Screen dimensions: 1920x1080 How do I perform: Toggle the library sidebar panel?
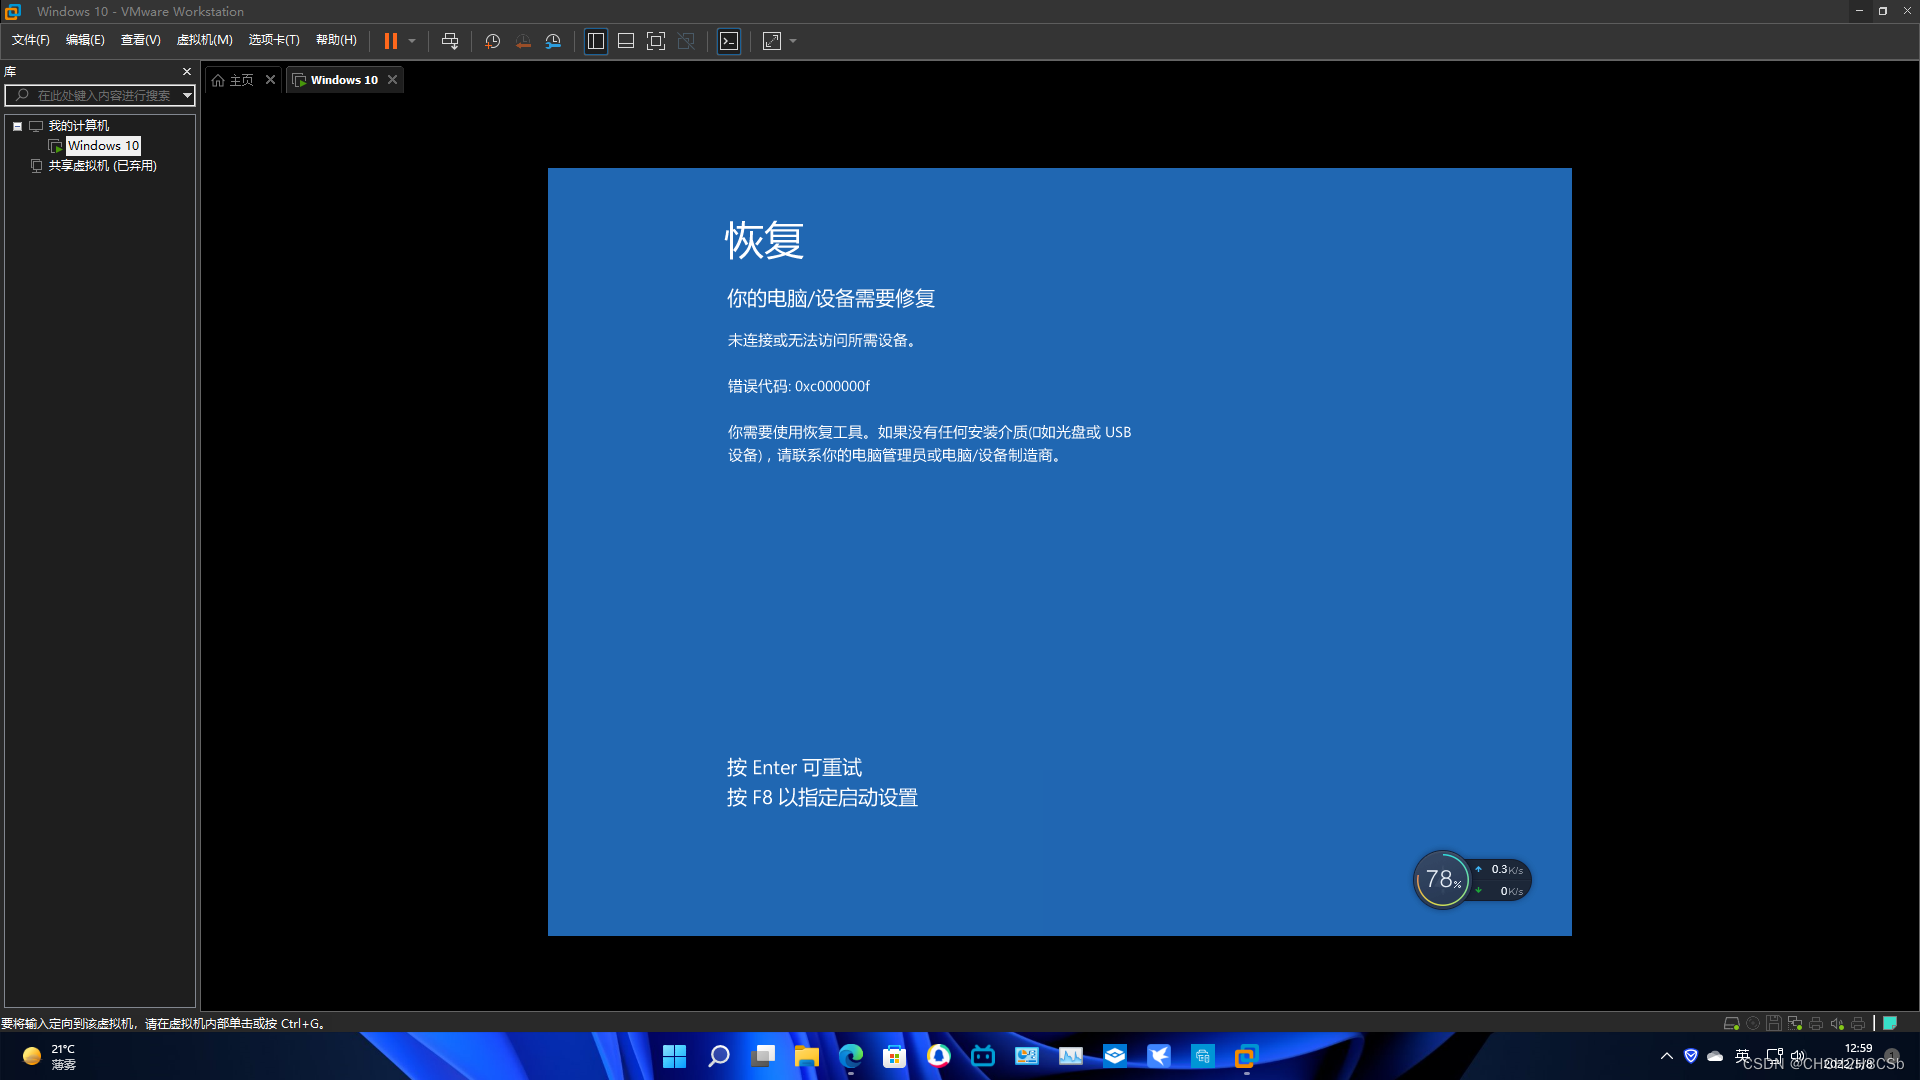point(596,41)
